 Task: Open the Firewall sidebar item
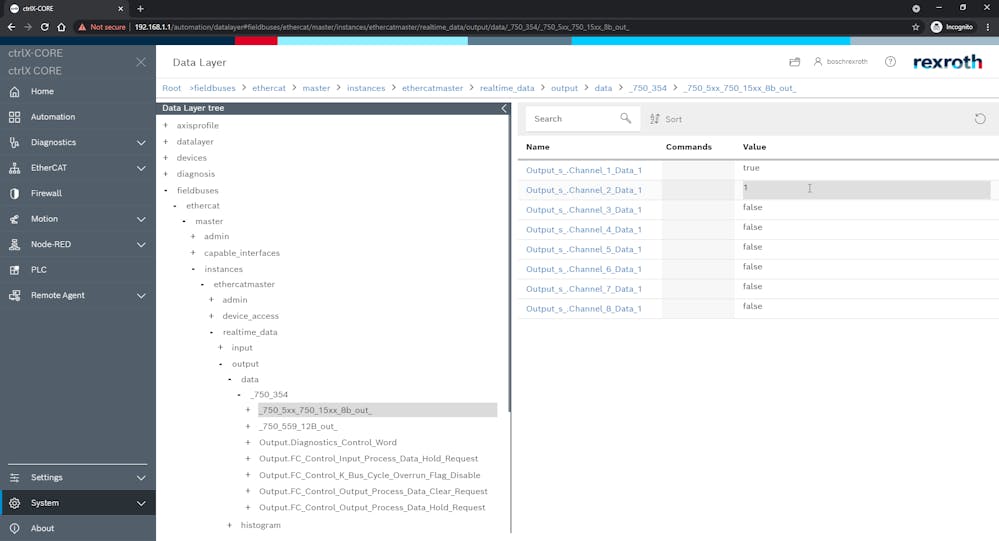[x=46, y=193]
